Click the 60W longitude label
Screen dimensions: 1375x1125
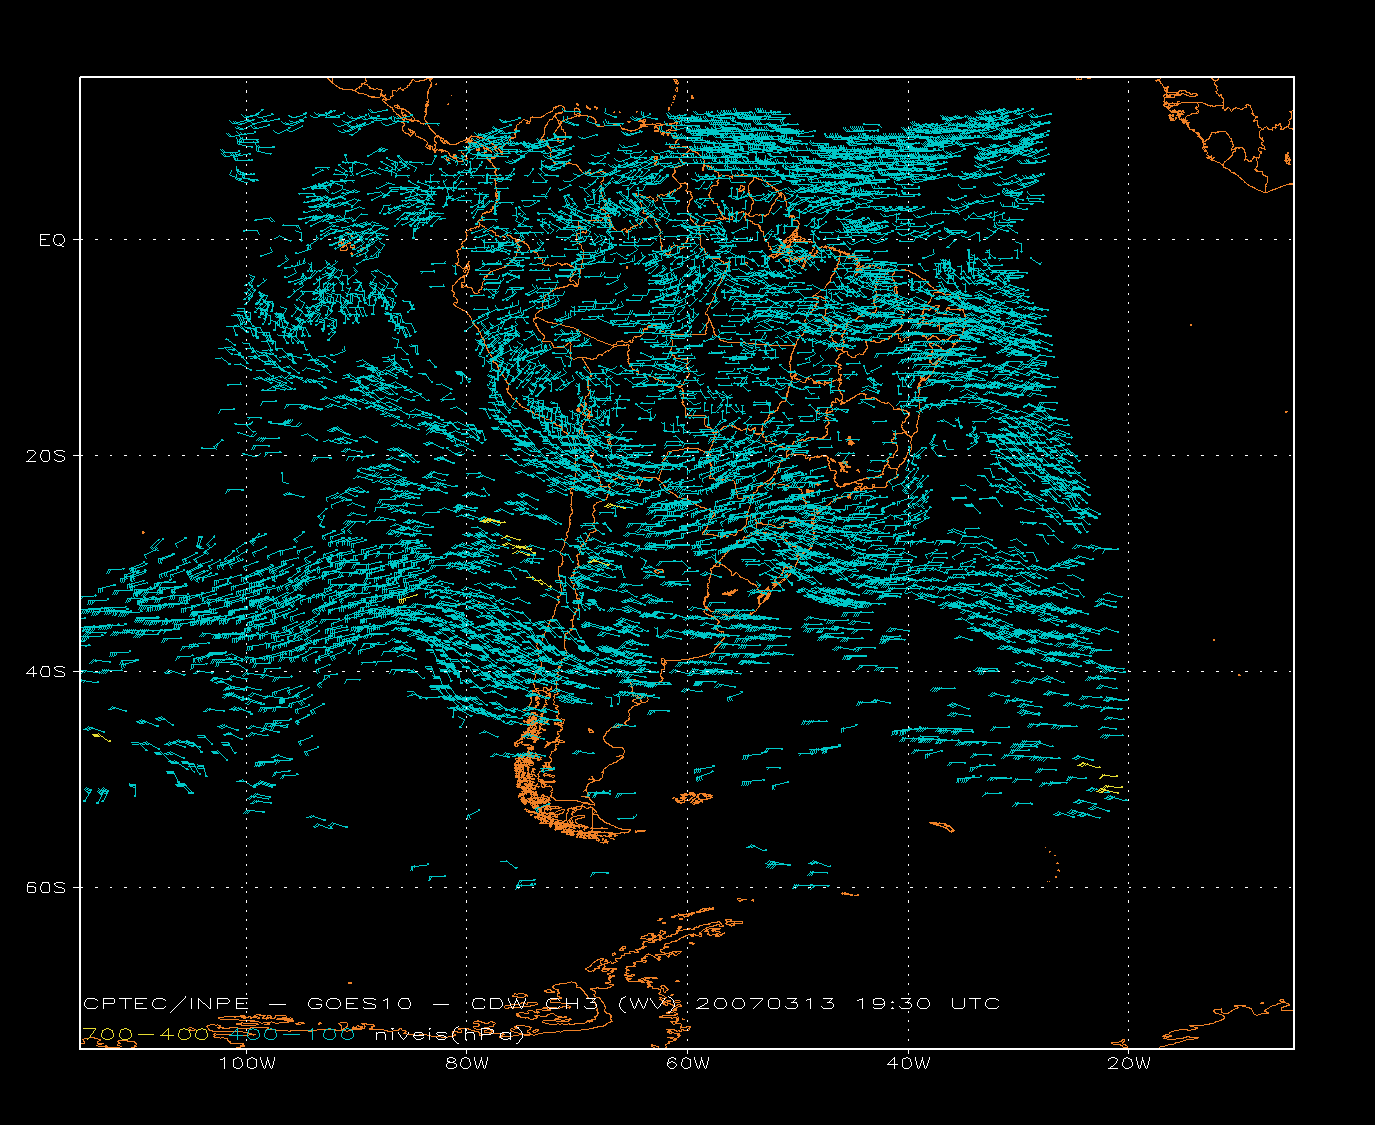click(688, 1063)
